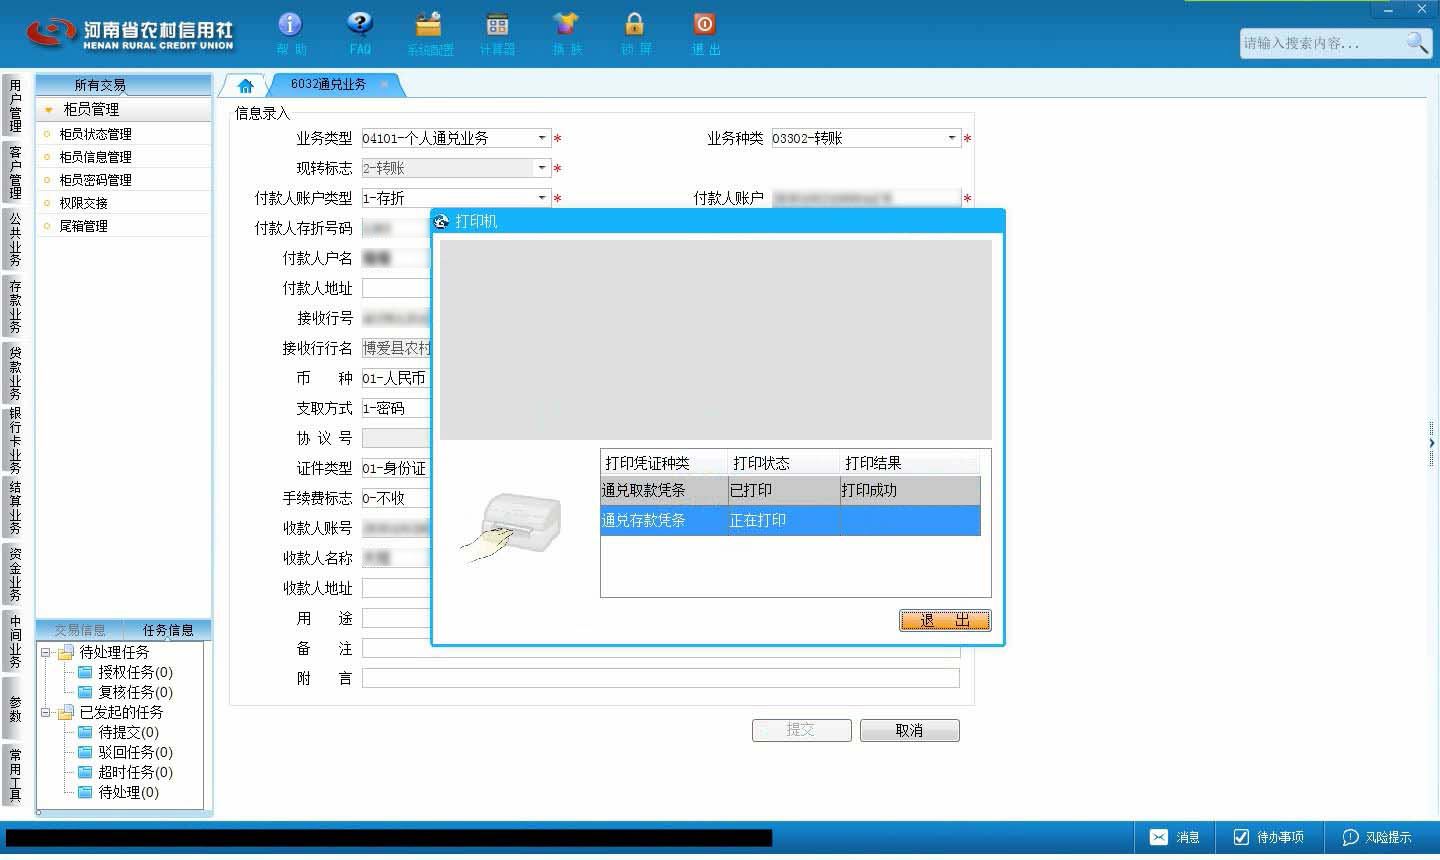Image resolution: width=1440 pixels, height=860 pixels.
Task: Click the right edge panel collapse arrow
Action: [1432, 443]
